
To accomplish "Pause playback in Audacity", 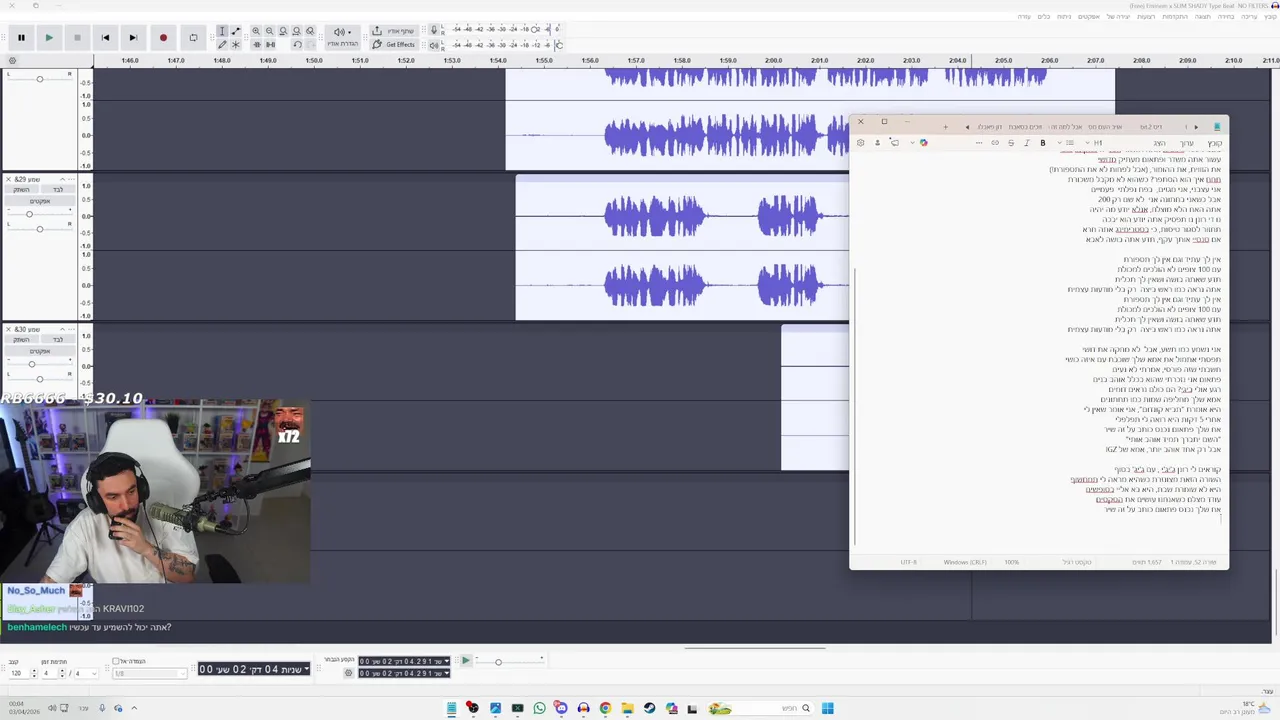I will click(x=21, y=38).
